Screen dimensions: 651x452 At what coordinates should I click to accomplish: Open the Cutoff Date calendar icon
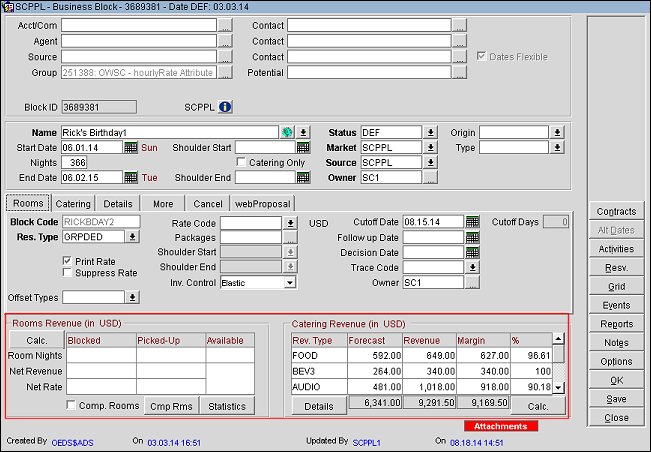pos(473,222)
